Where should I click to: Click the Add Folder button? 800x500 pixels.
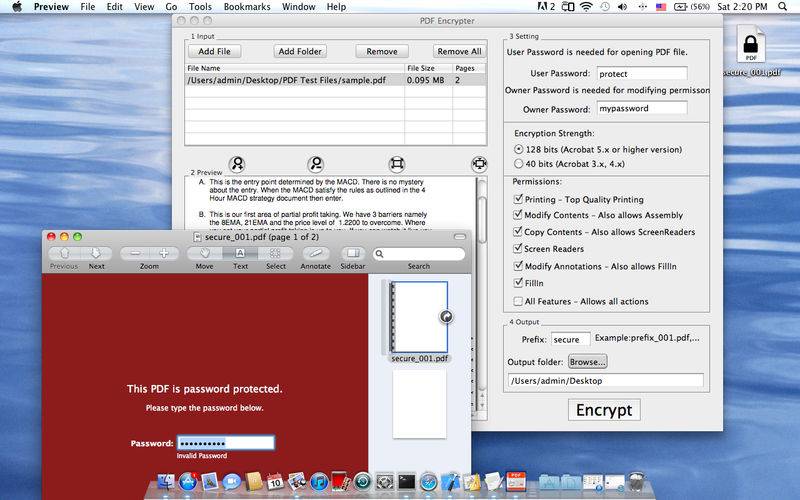point(300,51)
